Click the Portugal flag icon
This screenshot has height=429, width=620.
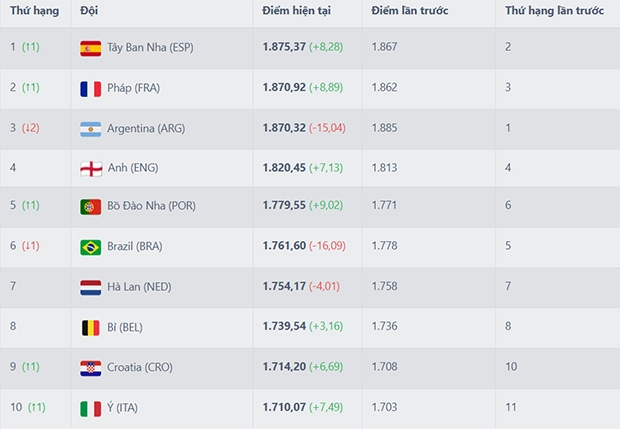coord(90,207)
